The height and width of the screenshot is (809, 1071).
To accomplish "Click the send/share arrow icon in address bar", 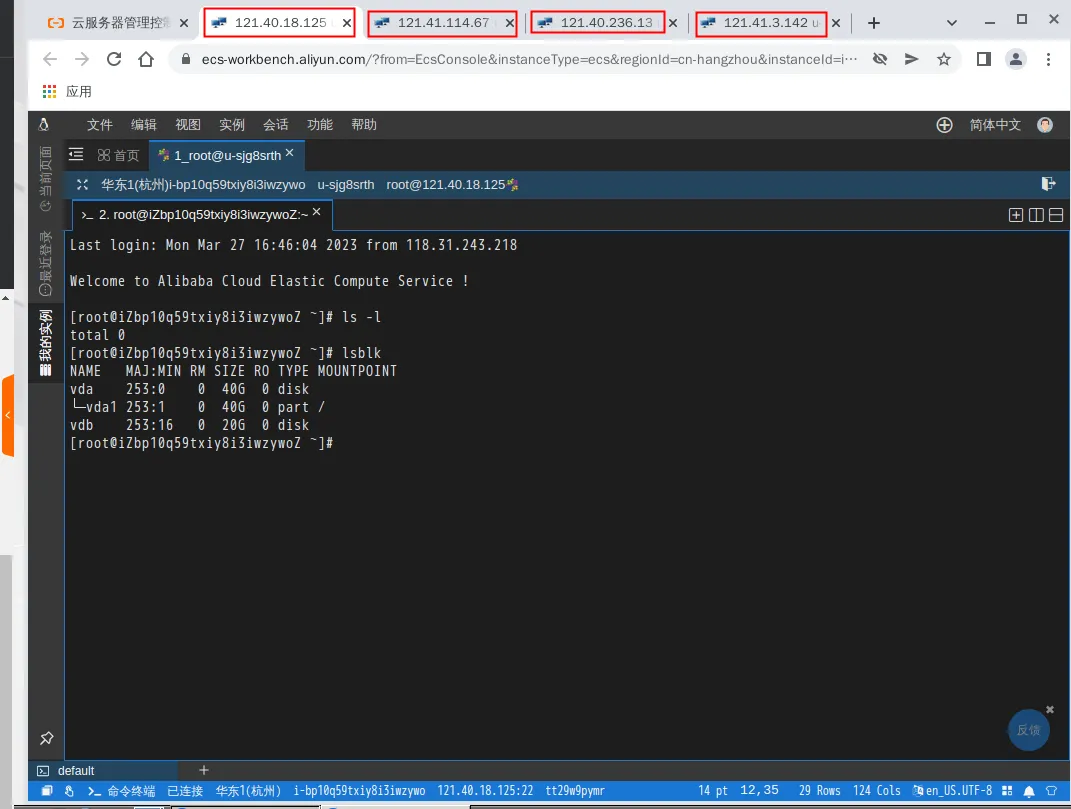I will pyautogui.click(x=911, y=59).
